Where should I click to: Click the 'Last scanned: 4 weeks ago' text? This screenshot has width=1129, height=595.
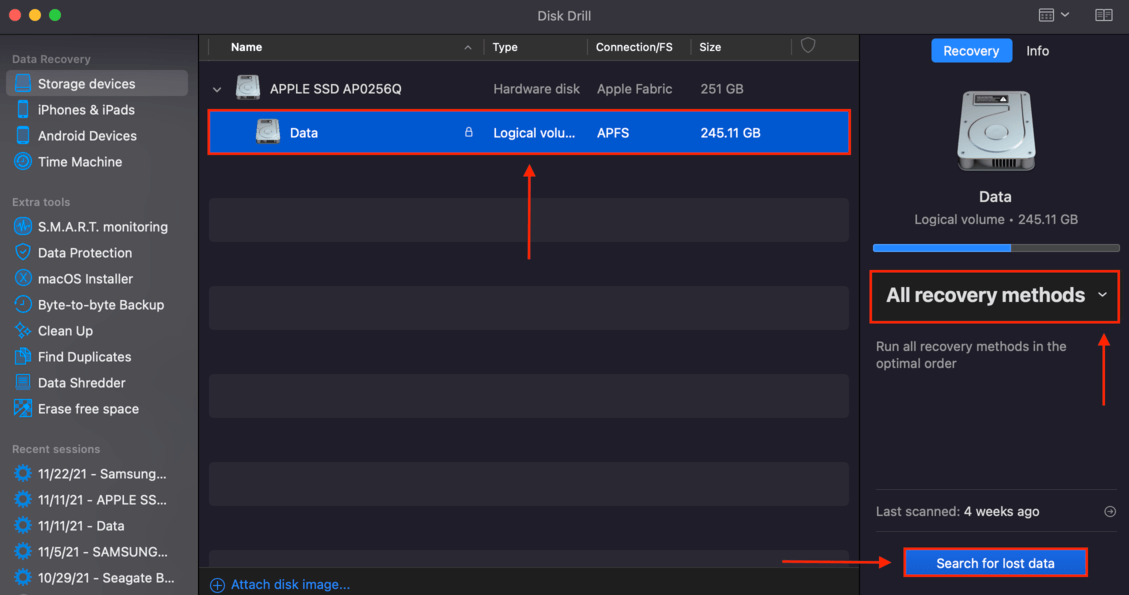tap(957, 511)
